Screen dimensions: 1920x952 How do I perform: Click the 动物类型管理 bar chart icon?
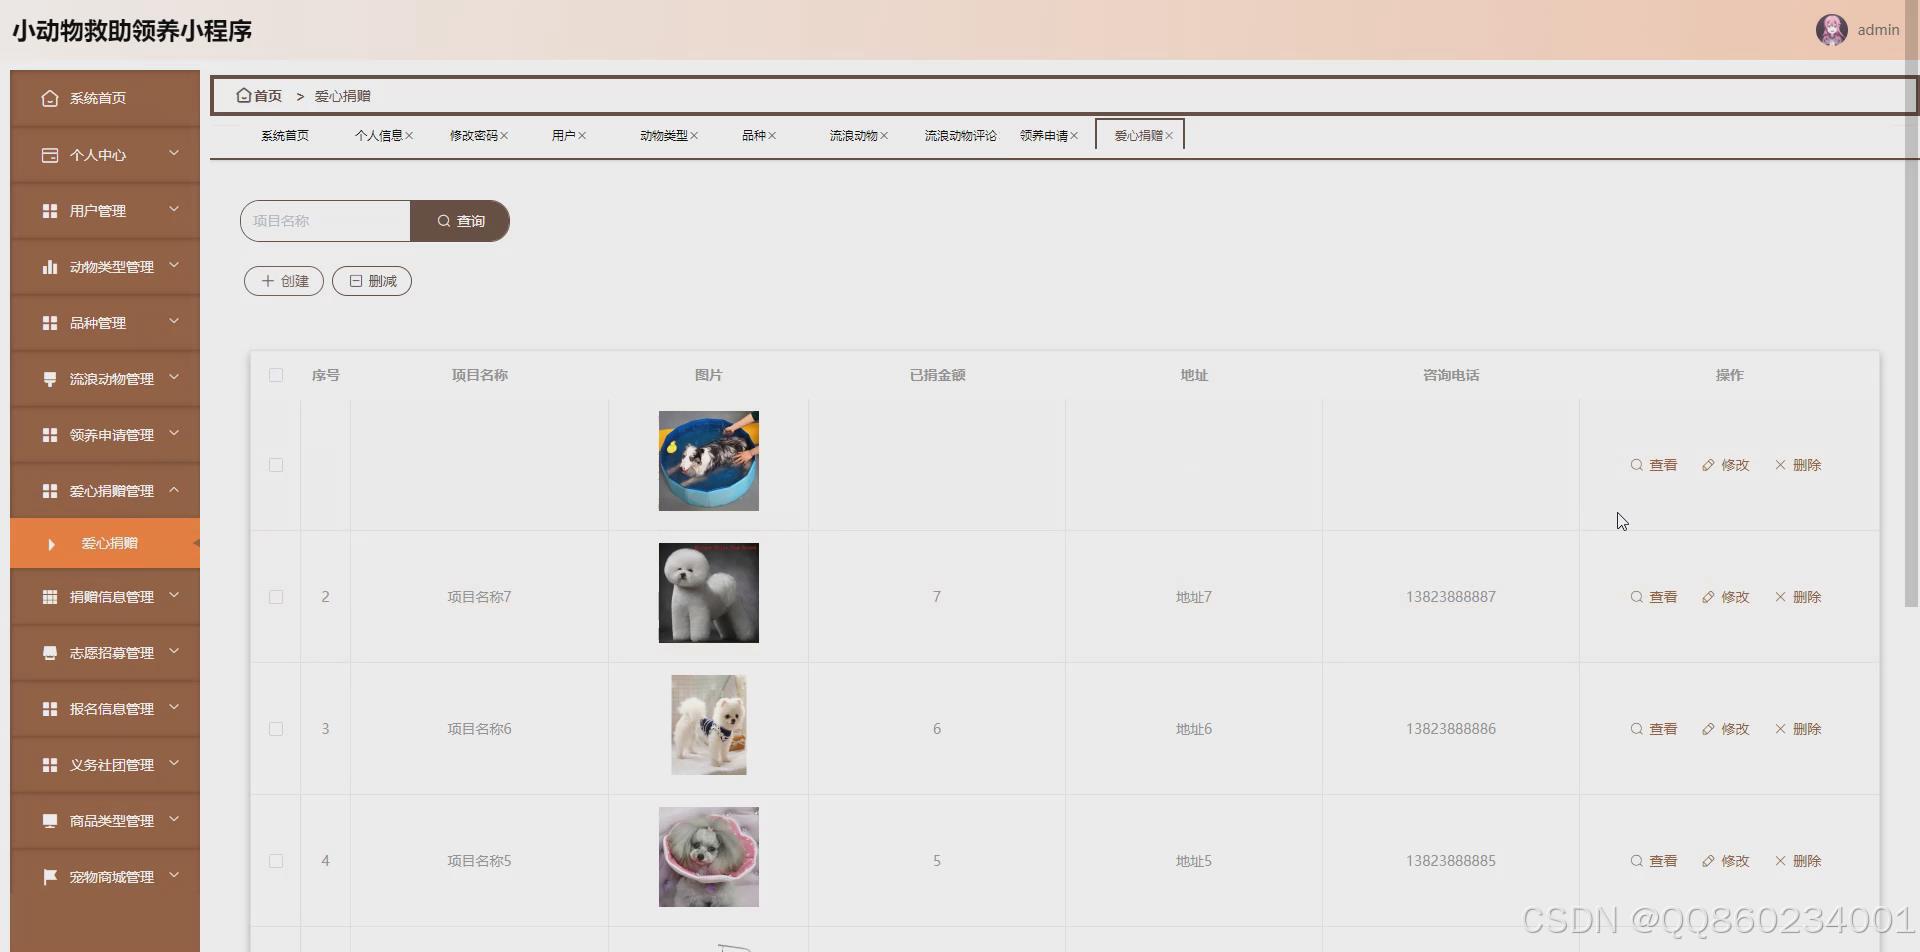(x=50, y=267)
